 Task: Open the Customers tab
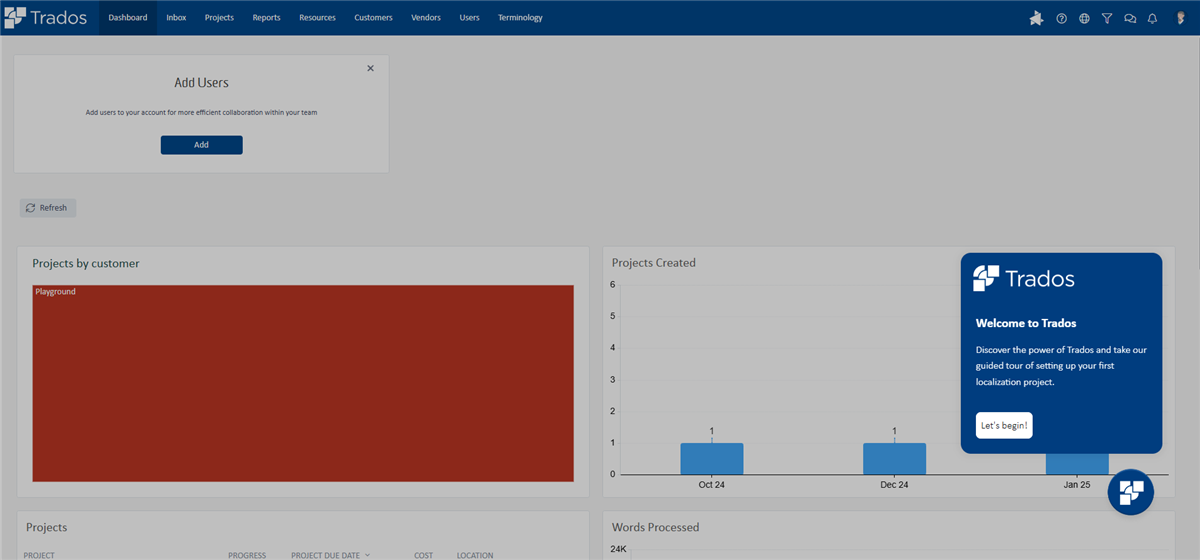pyautogui.click(x=373, y=18)
